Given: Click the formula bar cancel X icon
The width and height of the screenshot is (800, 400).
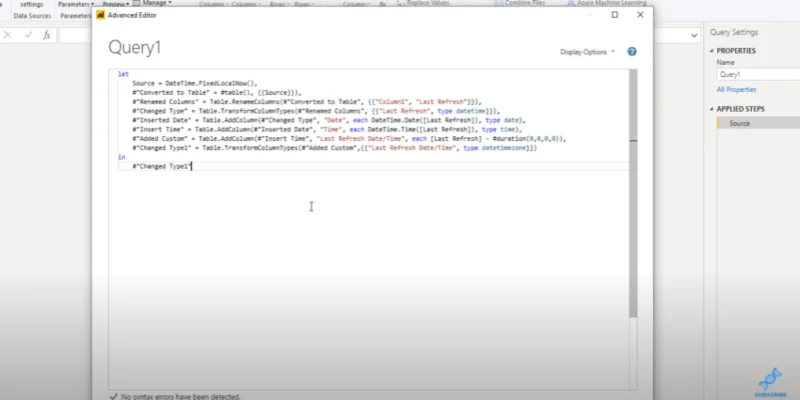Looking at the screenshot, I should click(8, 35).
